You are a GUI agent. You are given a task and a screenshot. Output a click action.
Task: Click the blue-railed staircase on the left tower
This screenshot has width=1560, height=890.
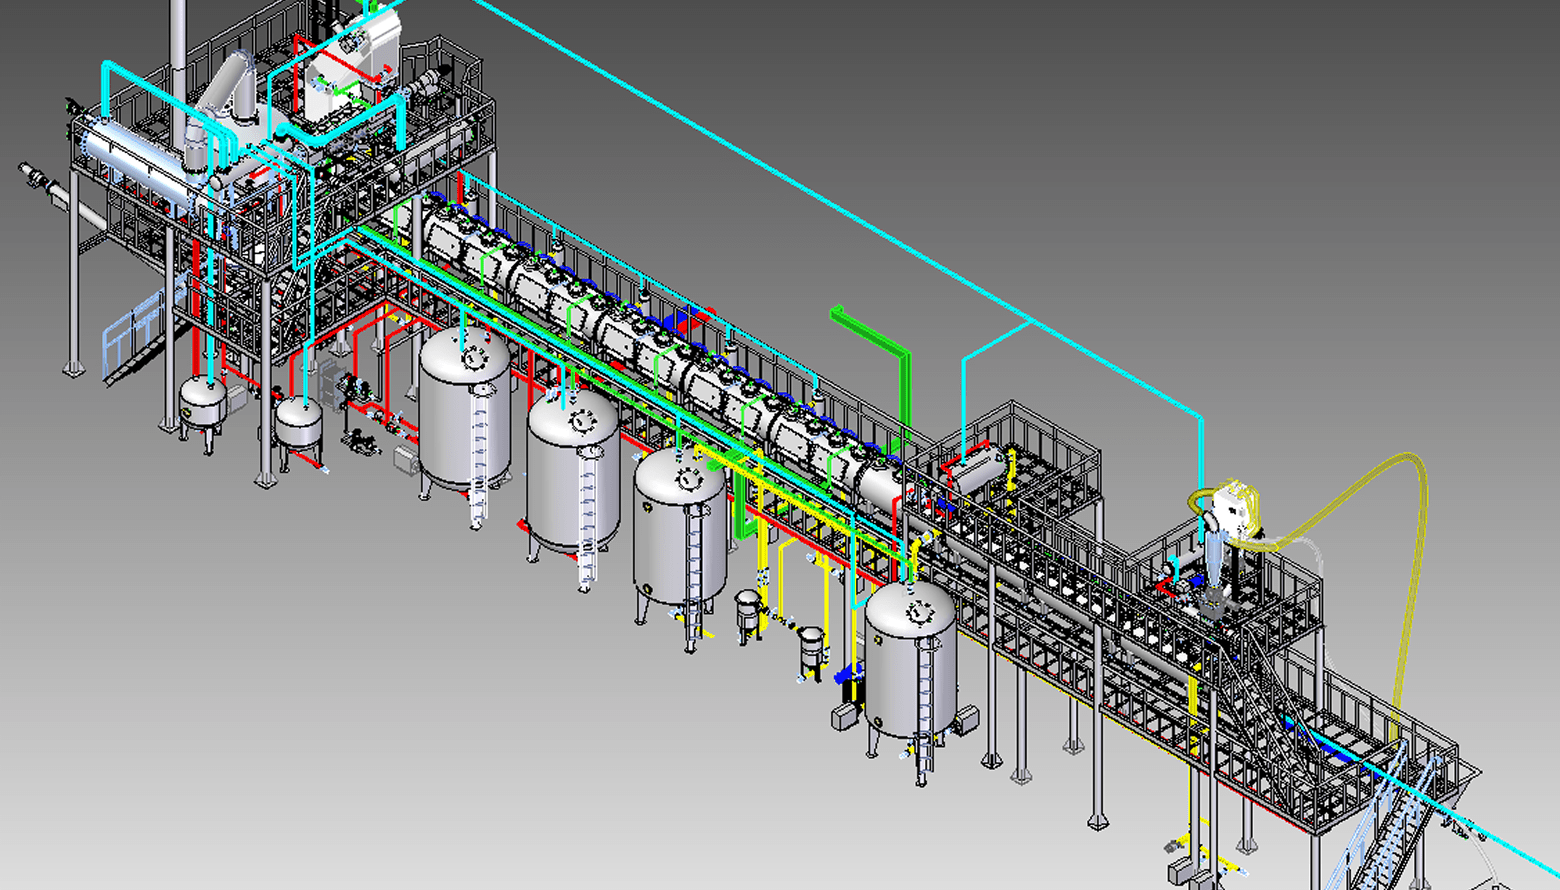click(135, 340)
